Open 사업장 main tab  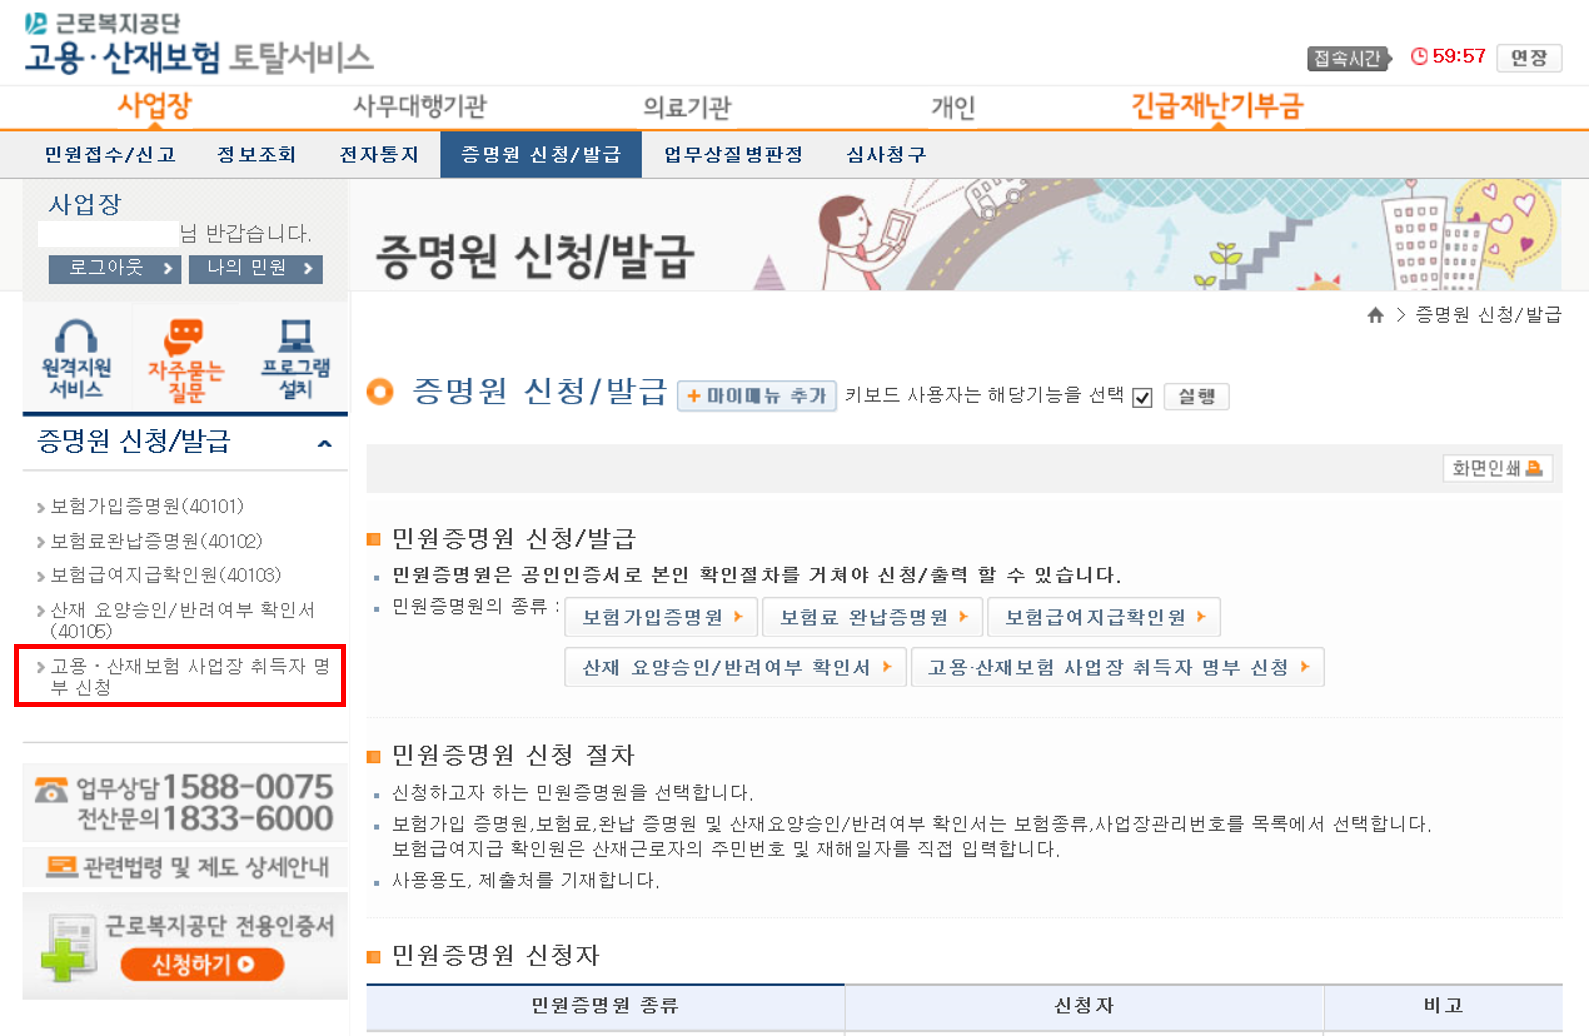point(154,106)
